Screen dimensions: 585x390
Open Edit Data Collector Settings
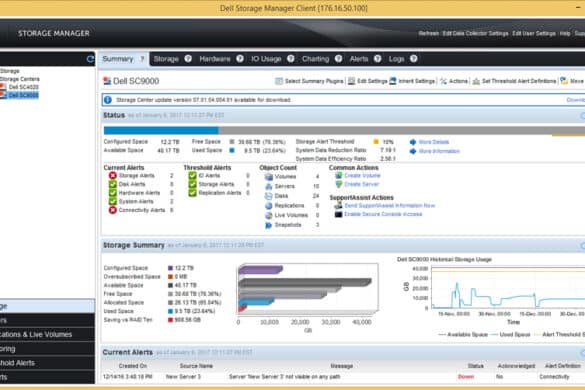[475, 33]
